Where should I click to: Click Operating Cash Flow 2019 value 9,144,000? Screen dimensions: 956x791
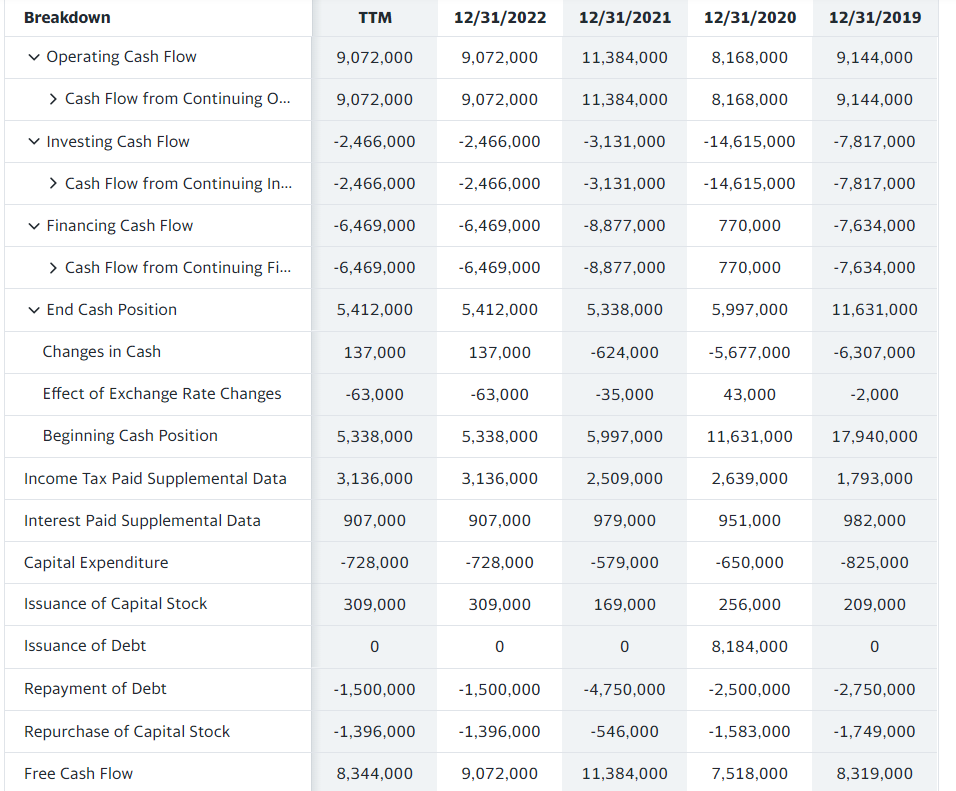(x=875, y=58)
